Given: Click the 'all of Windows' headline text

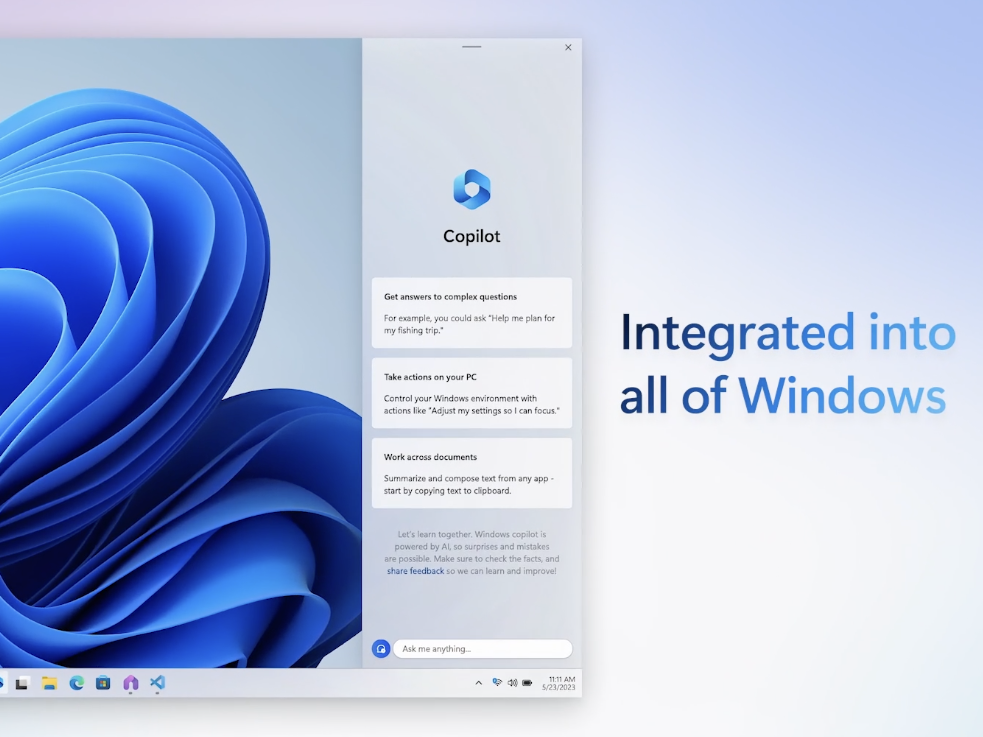Looking at the screenshot, I should pyautogui.click(x=782, y=395).
